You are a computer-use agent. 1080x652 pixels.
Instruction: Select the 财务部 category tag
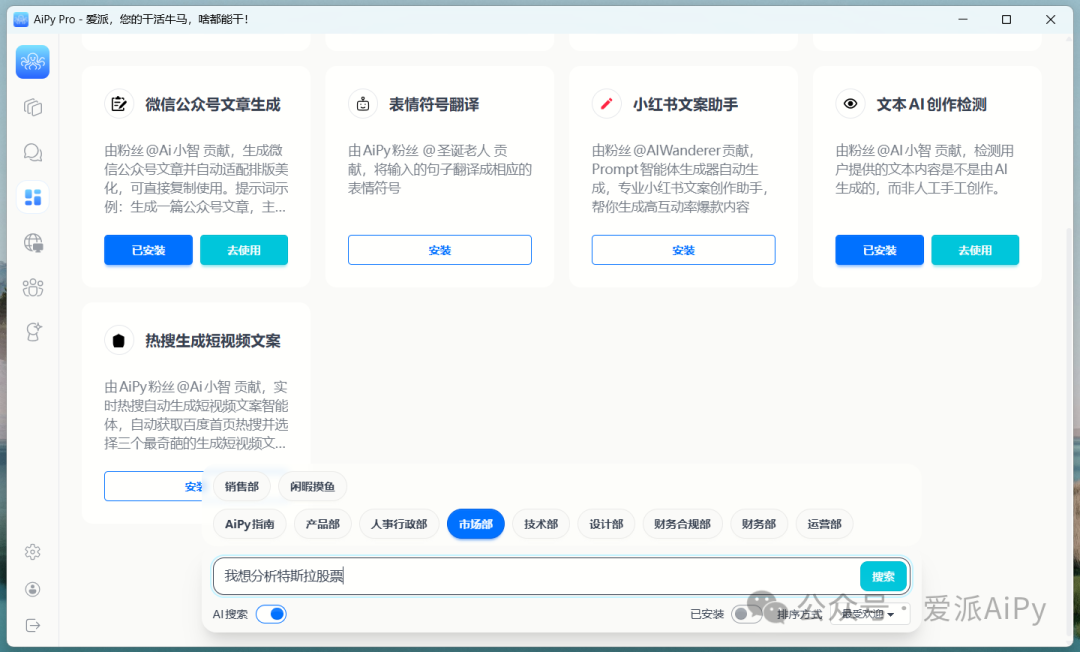click(x=758, y=525)
